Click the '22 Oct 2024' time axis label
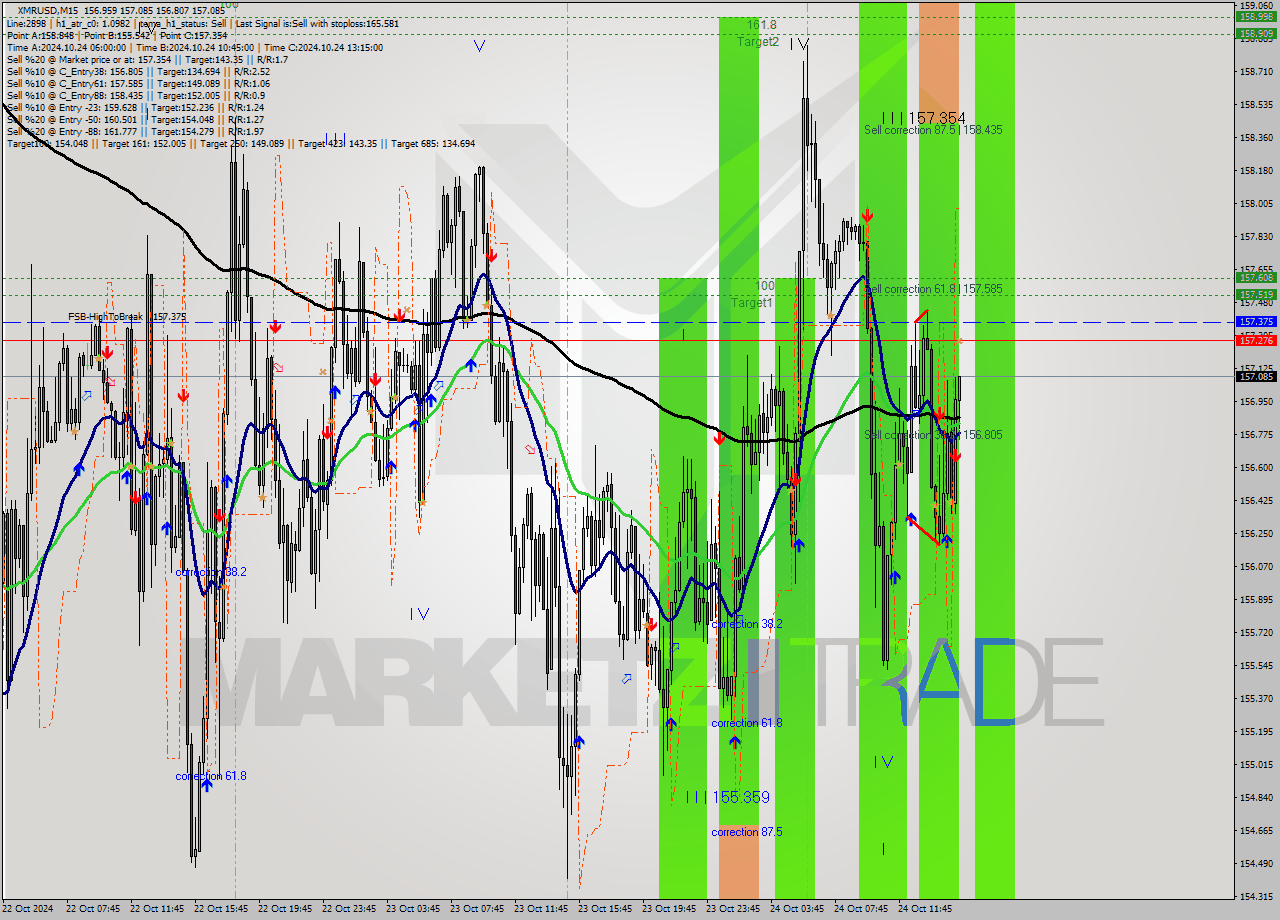Image resolution: width=1280 pixels, height=920 pixels. pyautogui.click(x=28, y=909)
